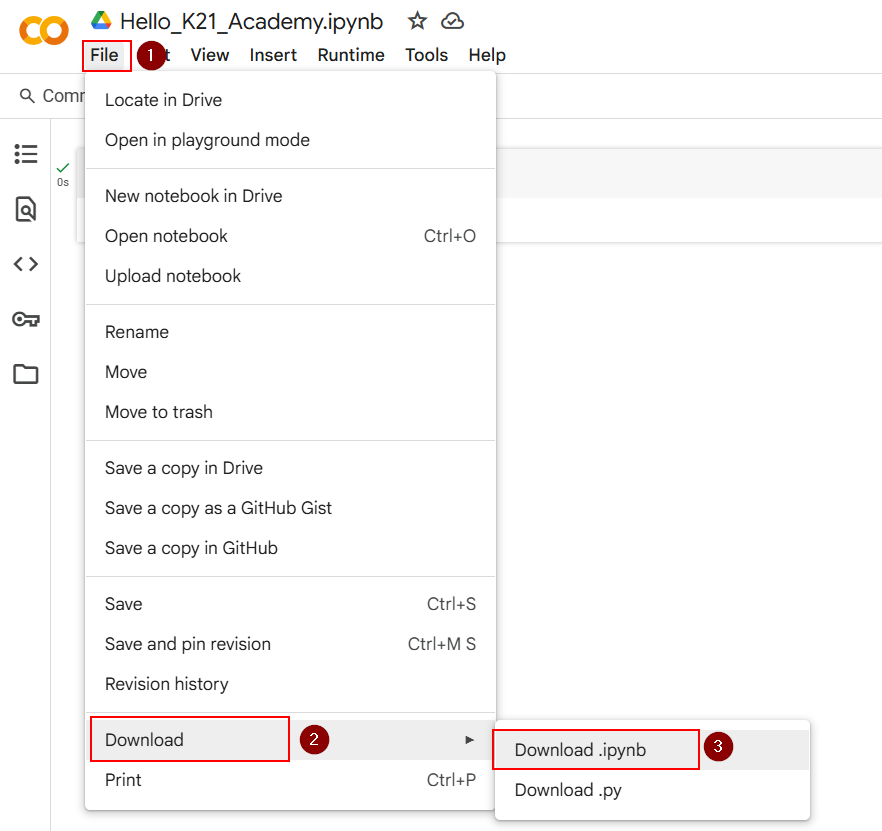This screenshot has width=882, height=831.
Task: Choose Upload notebook
Action: click(x=290, y=276)
